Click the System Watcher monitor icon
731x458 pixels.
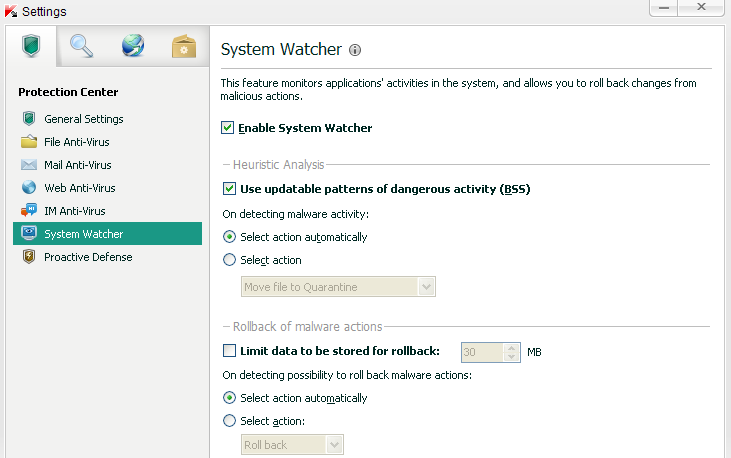pos(29,233)
